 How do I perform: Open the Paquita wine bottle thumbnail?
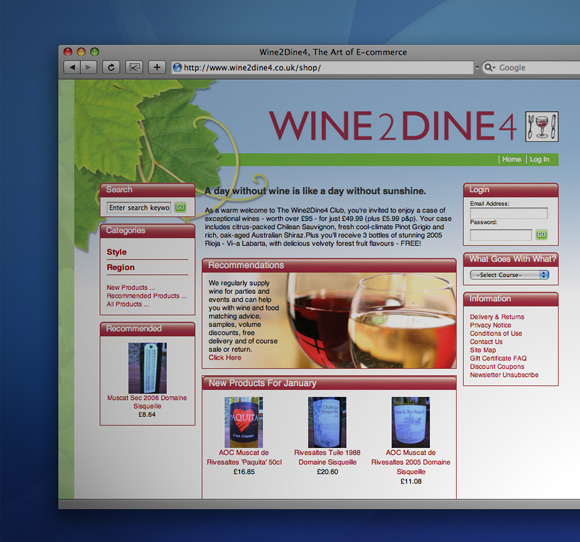[x=244, y=422]
